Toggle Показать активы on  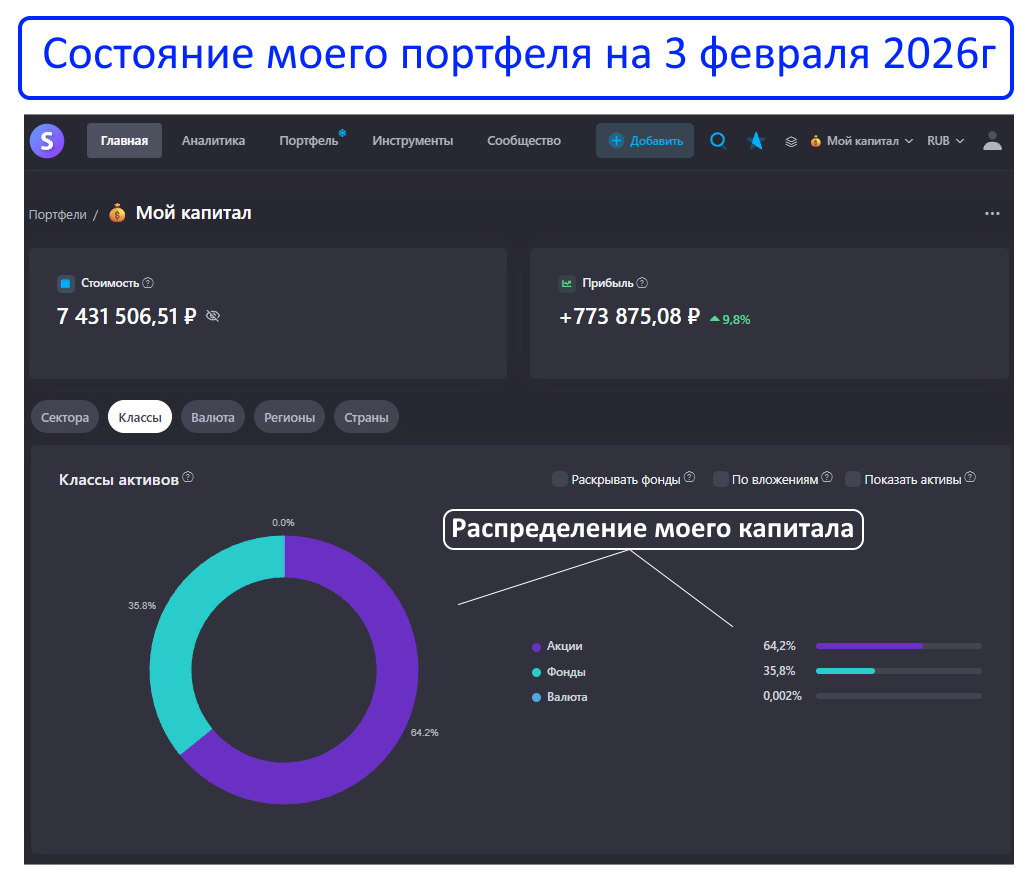853,479
